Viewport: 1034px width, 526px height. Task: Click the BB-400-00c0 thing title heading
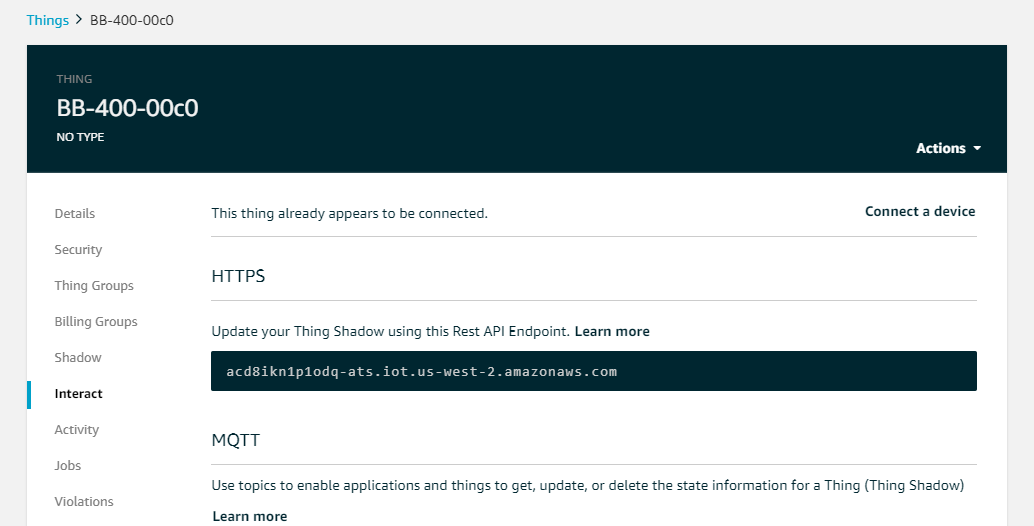[127, 108]
